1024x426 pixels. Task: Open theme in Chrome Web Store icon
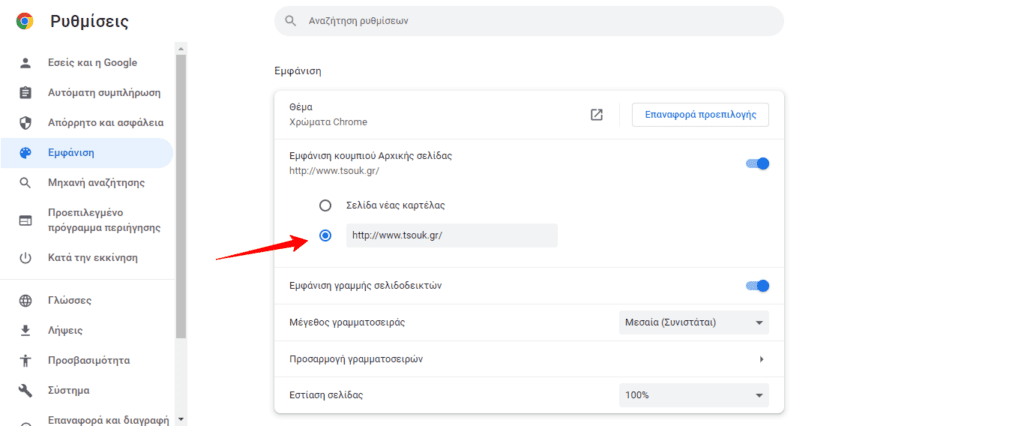point(596,115)
